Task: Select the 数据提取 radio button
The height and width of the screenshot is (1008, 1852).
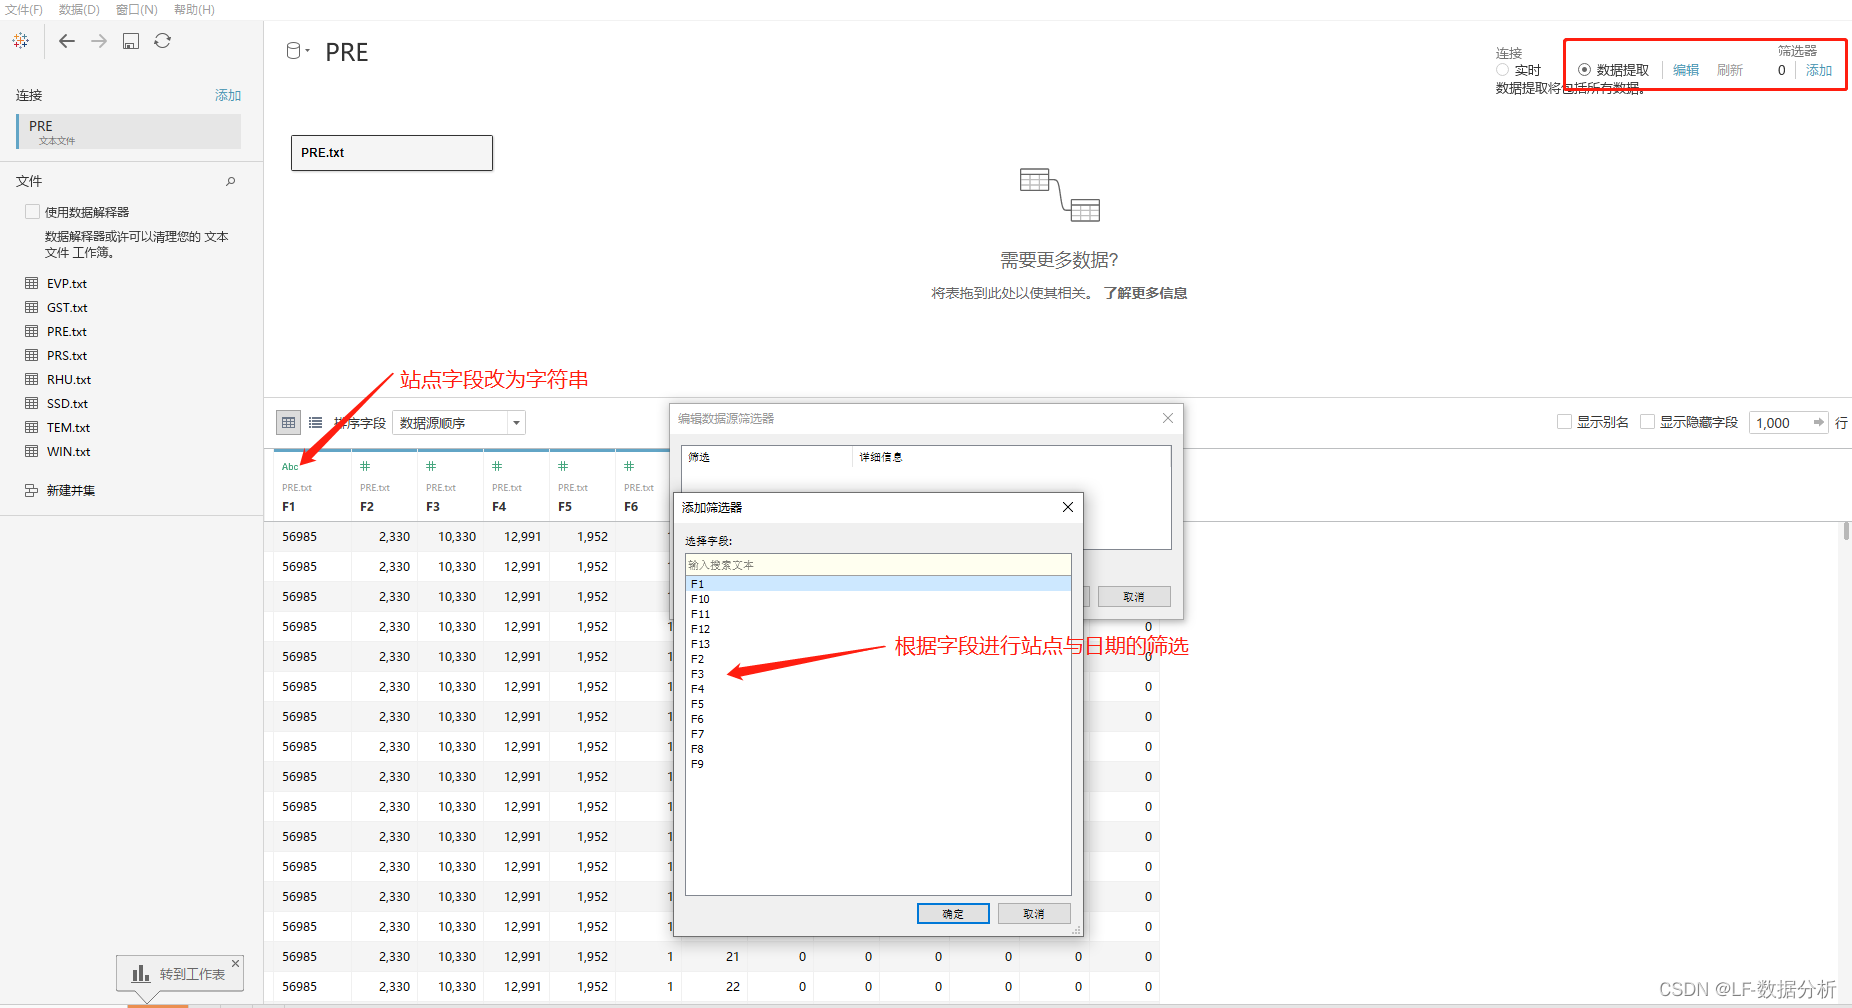Action: 1584,70
